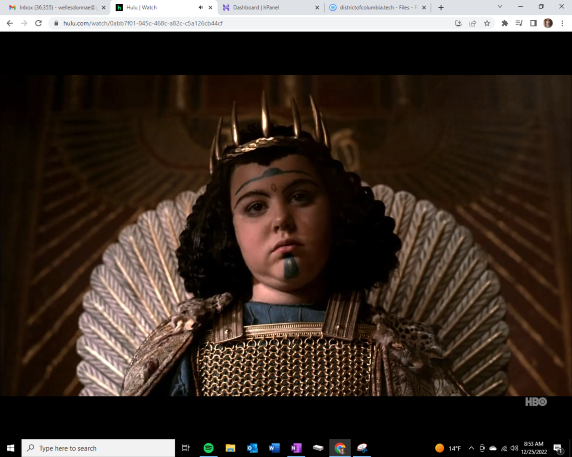
Task: Click the install app icon in address bar
Action: tap(458, 23)
